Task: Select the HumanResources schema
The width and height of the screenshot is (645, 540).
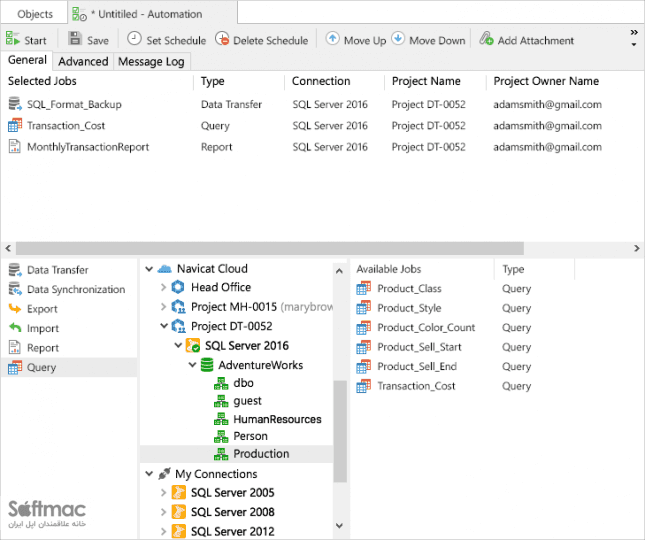Action: [277, 419]
